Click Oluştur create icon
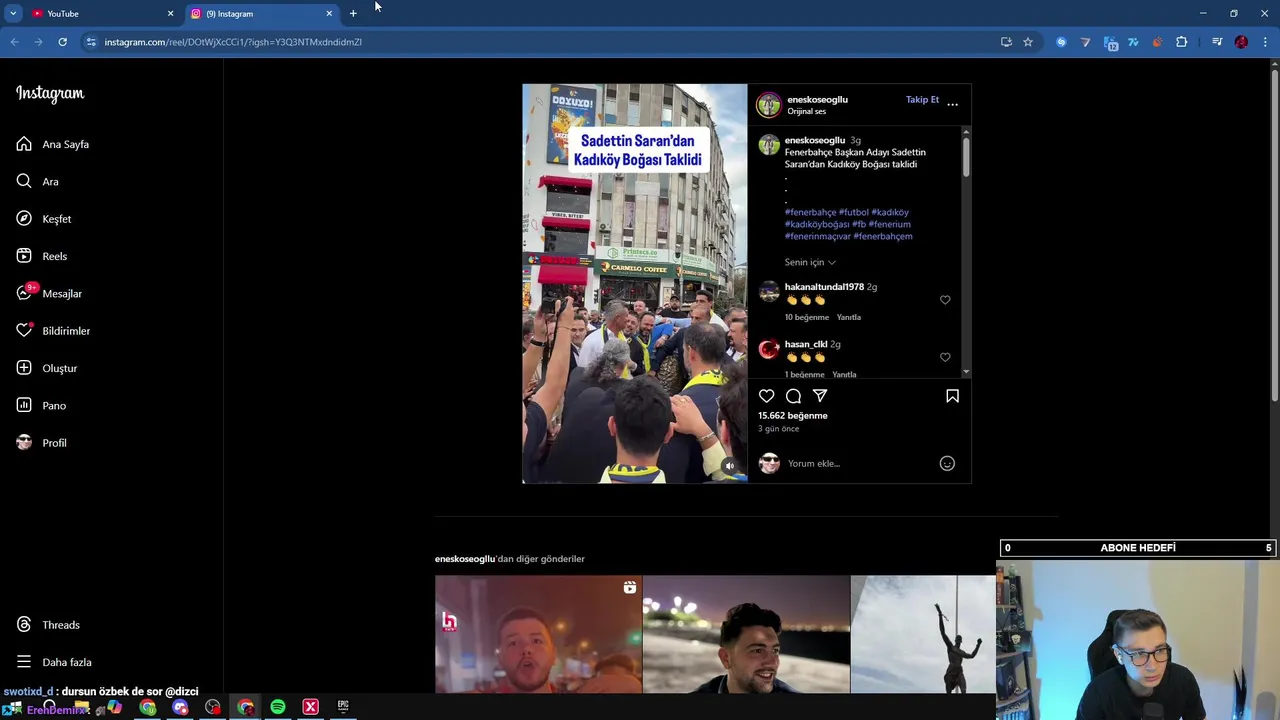This screenshot has height=720, width=1280. tap(24, 368)
